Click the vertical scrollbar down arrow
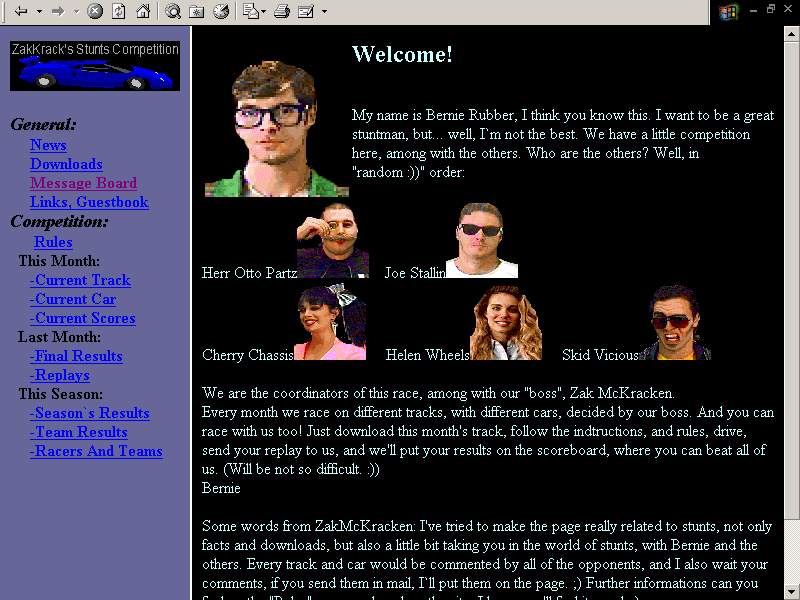800x600 pixels. coord(792,591)
